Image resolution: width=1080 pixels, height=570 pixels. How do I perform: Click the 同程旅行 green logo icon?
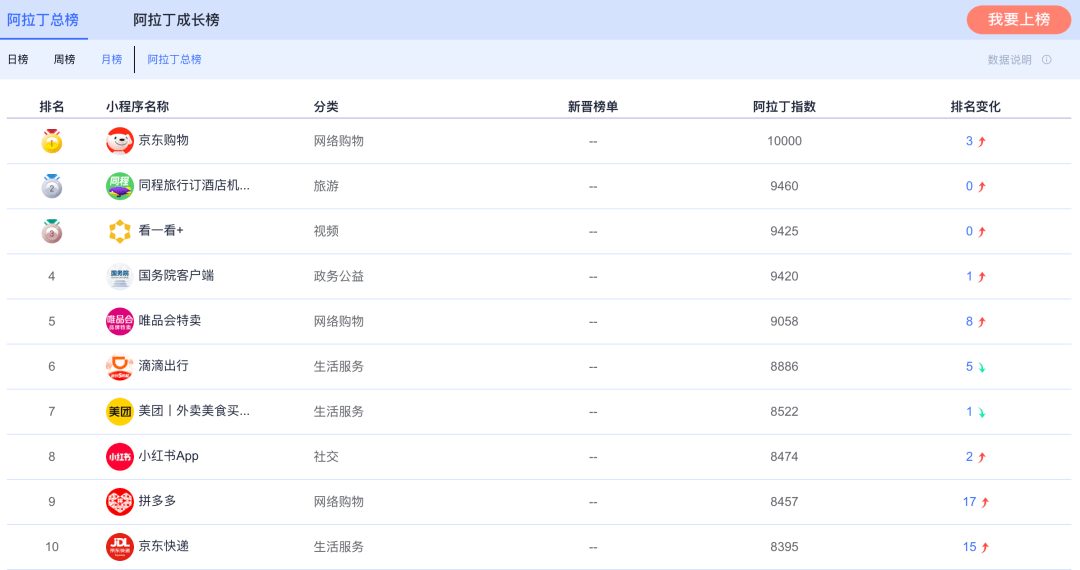tap(120, 186)
